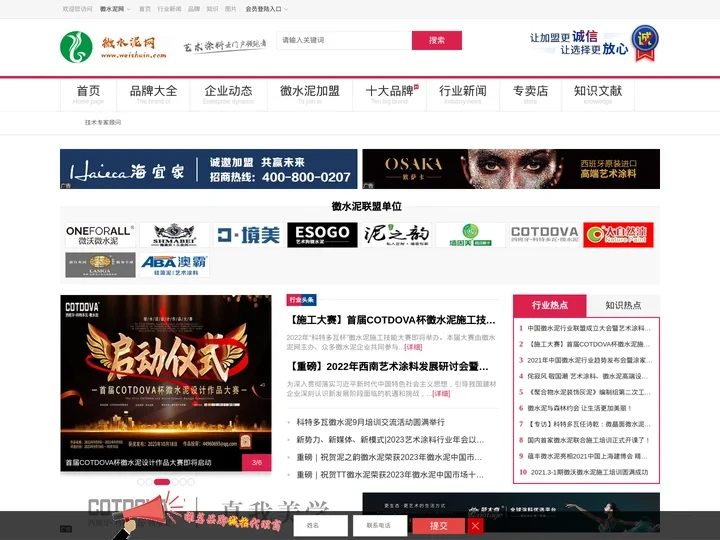This screenshot has width=720, height=540.
Task: Click the blue 诚 integrity badge icon
Action: pos(645,43)
